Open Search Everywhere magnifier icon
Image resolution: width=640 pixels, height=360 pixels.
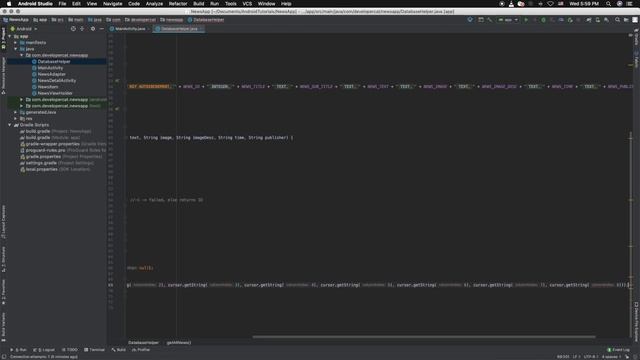coord(617,20)
